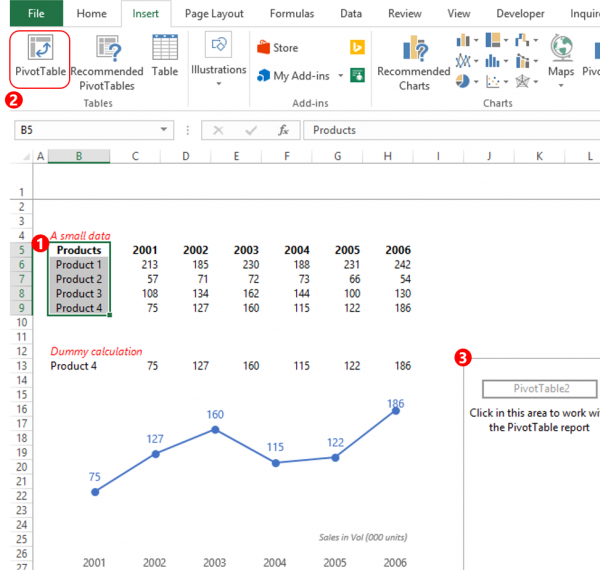
Task: Click the 186 data point on chart
Action: tap(396, 410)
